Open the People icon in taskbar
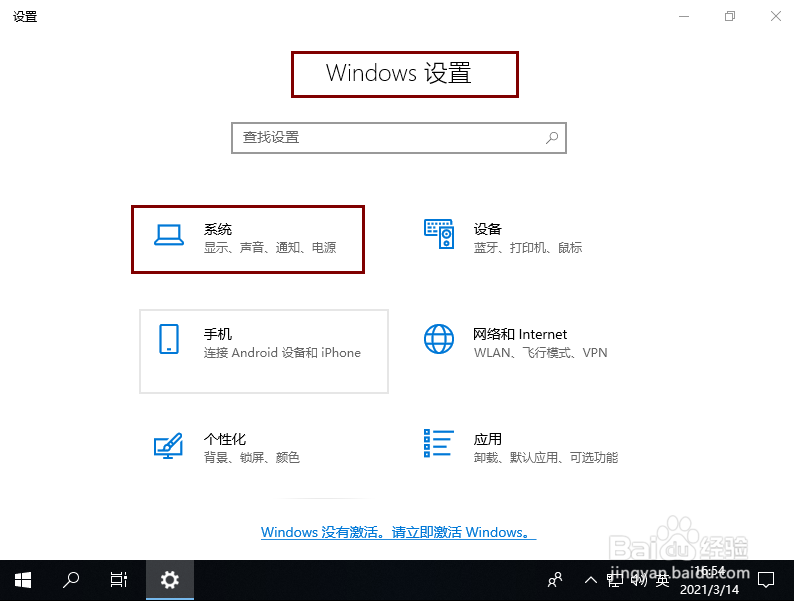 555,580
